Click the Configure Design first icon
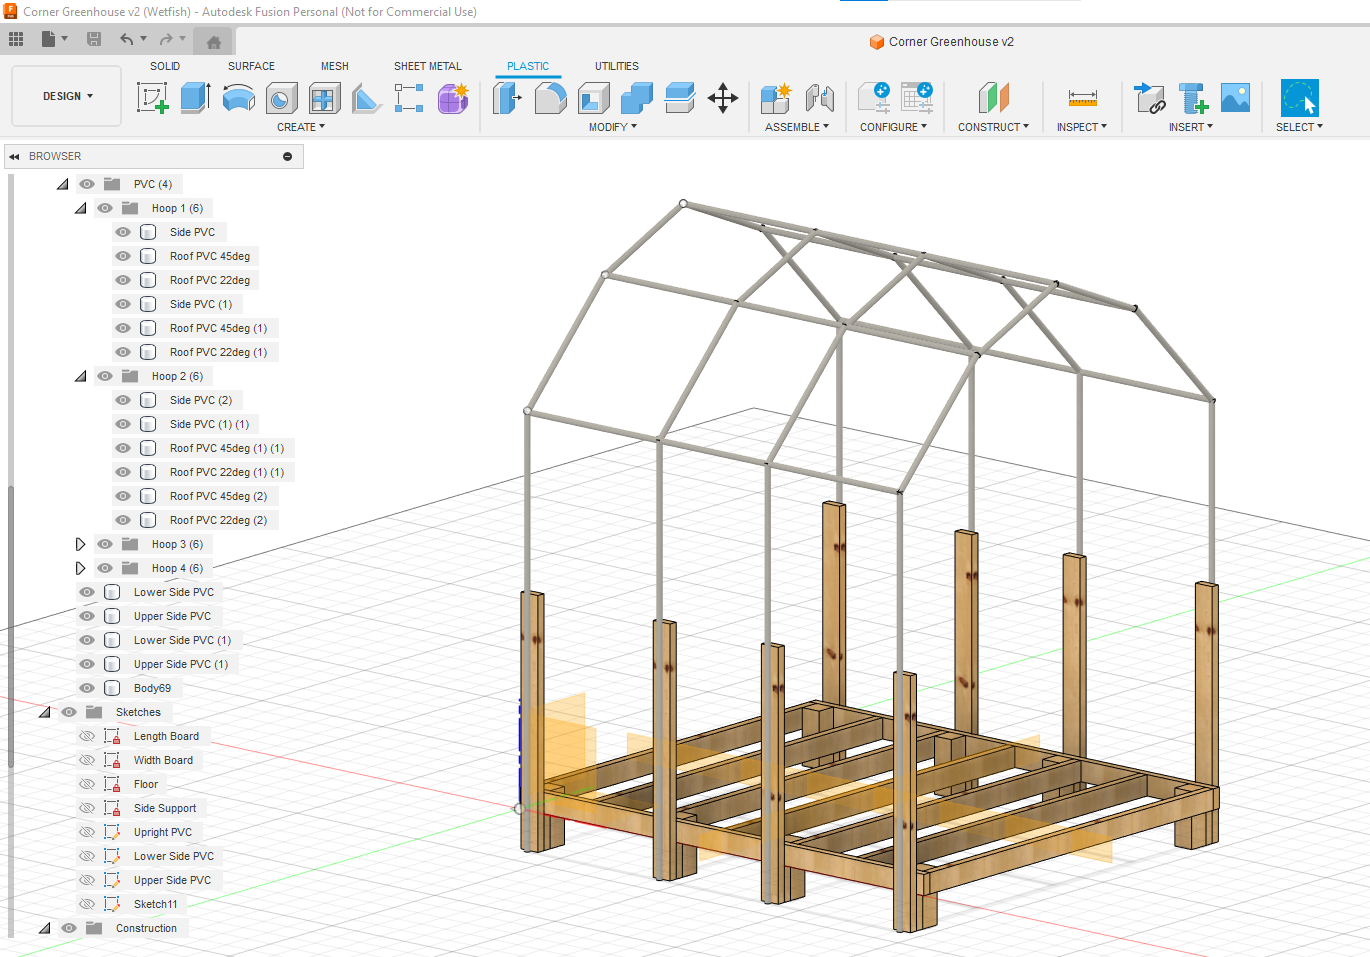 tap(874, 98)
